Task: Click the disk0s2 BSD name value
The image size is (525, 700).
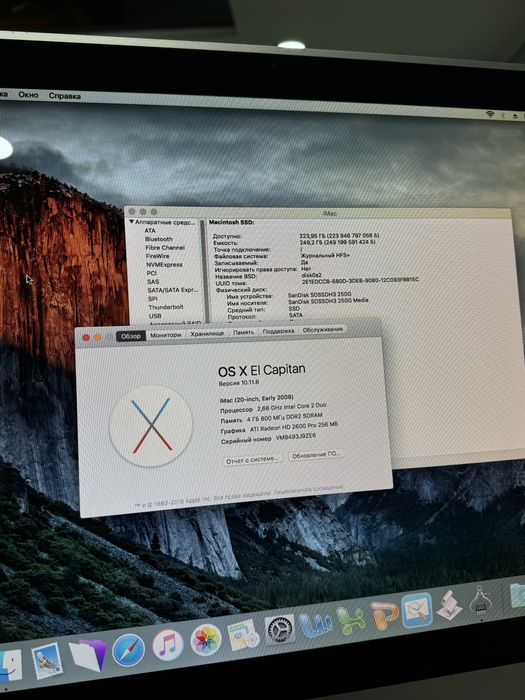Action: (x=311, y=275)
